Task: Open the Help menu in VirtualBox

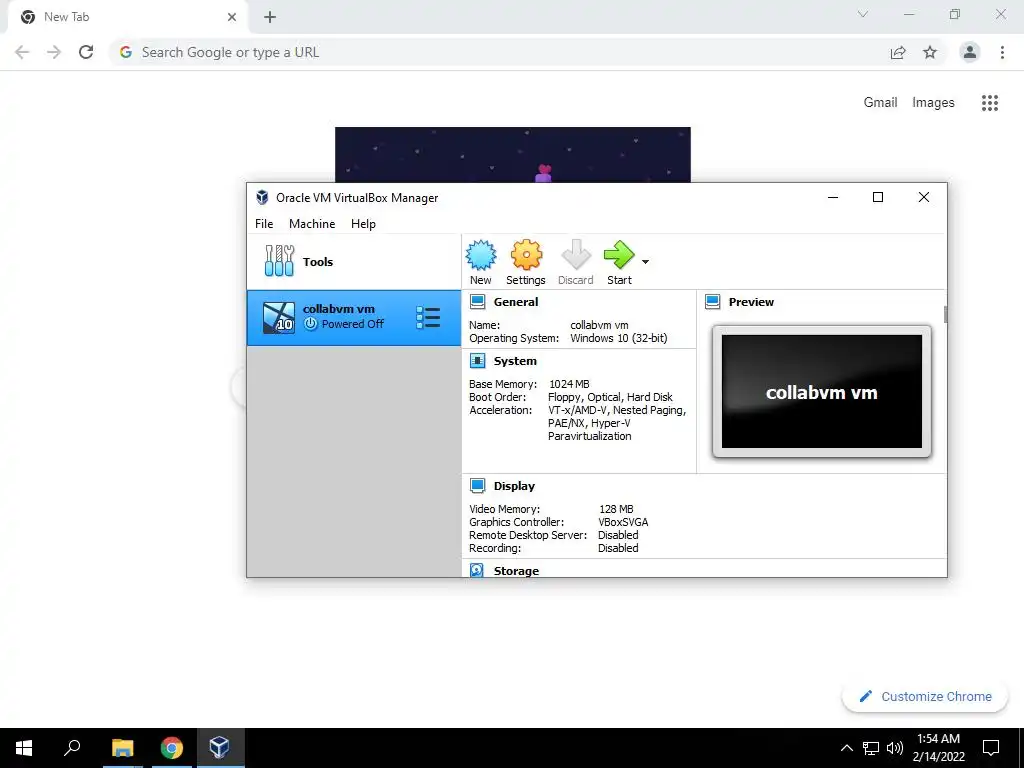Action: pos(363,224)
